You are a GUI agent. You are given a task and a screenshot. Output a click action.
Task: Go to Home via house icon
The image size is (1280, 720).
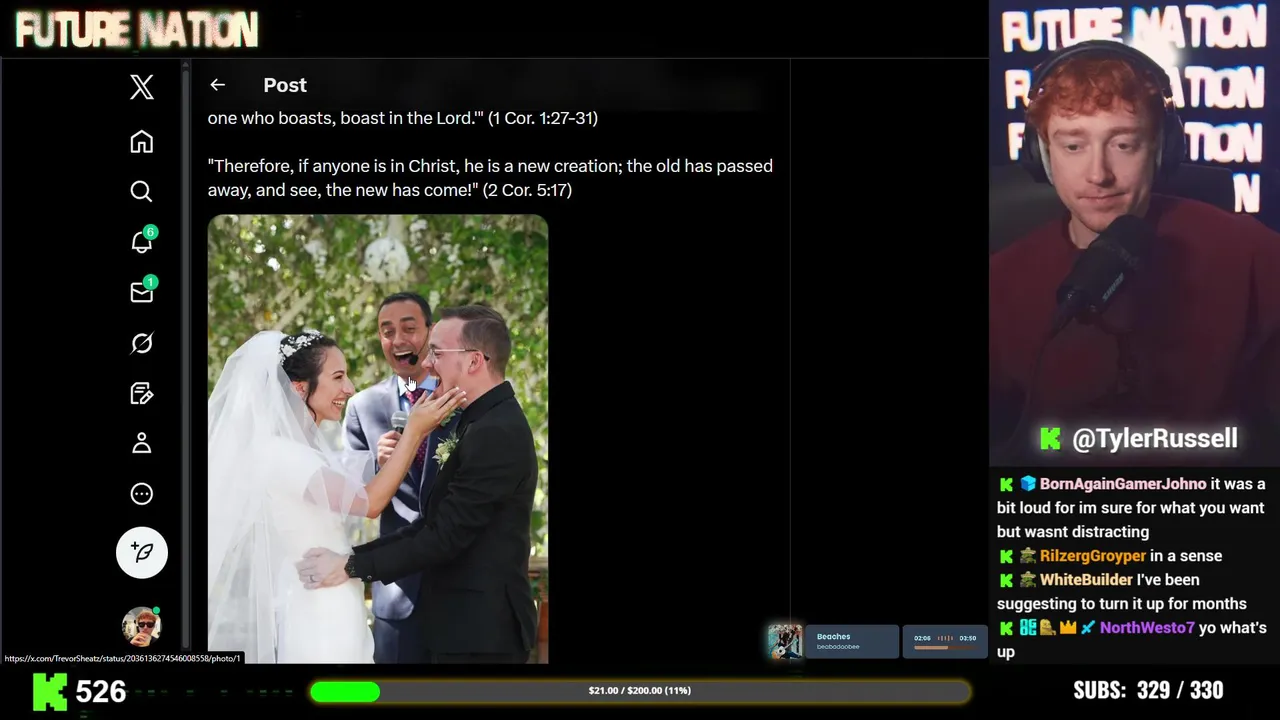point(142,141)
